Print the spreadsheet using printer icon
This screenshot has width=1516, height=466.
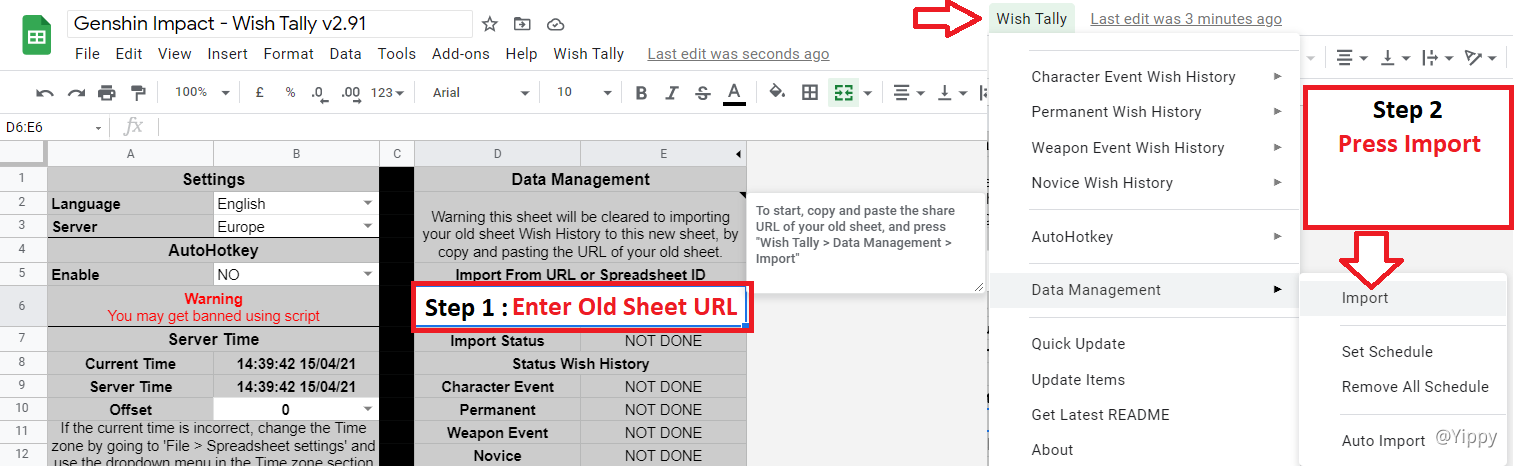click(x=107, y=93)
